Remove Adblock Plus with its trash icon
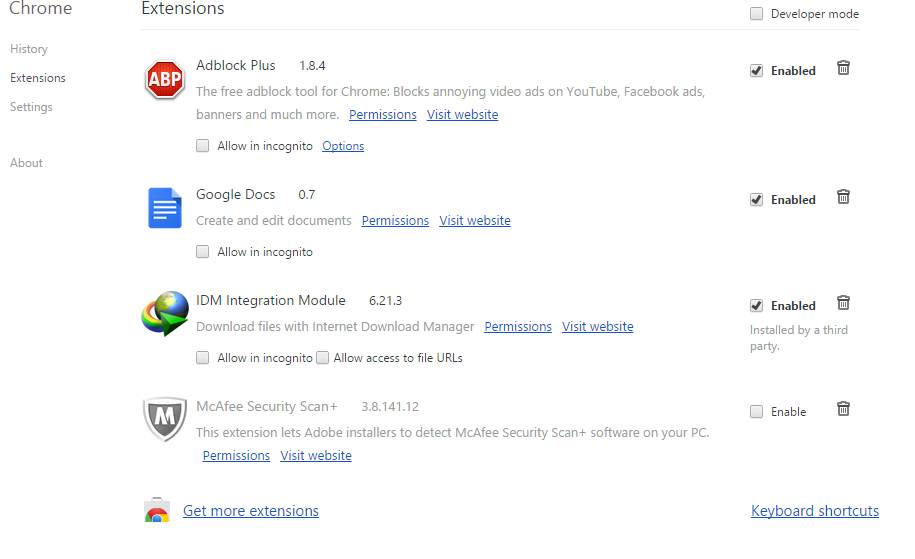The height and width of the screenshot is (559, 915). (x=843, y=68)
